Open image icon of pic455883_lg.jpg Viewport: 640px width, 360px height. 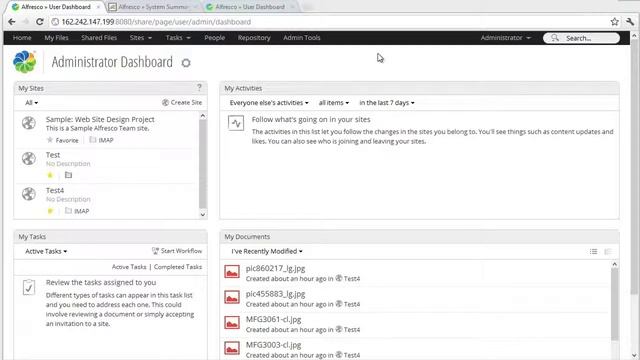232,297
